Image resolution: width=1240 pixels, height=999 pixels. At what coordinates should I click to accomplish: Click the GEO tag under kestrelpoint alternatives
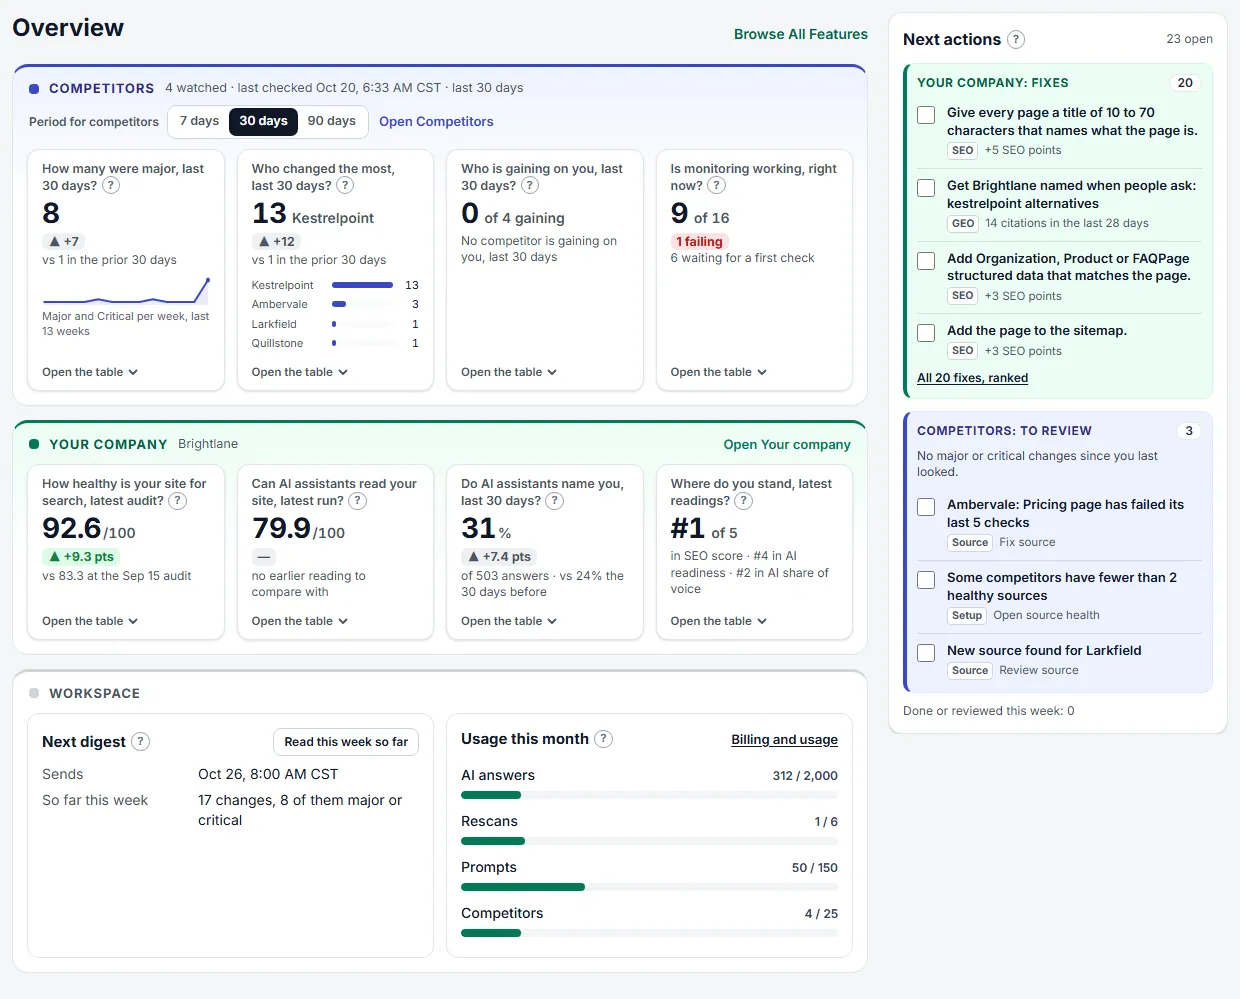tap(963, 224)
